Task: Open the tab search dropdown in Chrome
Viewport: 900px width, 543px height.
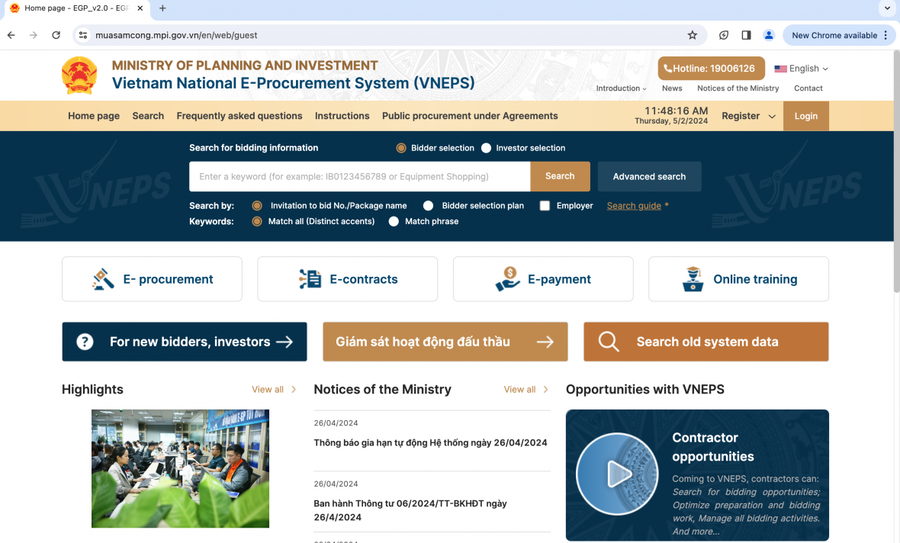Action: (x=887, y=8)
